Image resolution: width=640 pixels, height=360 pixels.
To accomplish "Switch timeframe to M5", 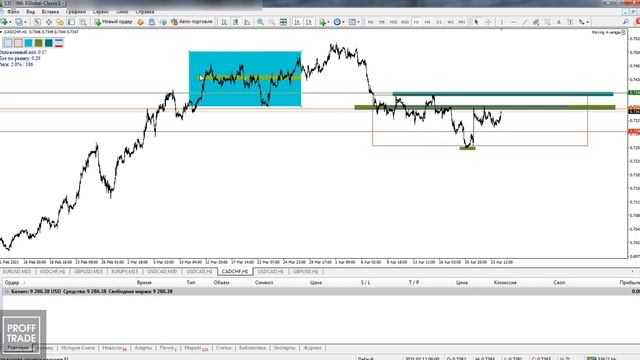I will 382,22.
